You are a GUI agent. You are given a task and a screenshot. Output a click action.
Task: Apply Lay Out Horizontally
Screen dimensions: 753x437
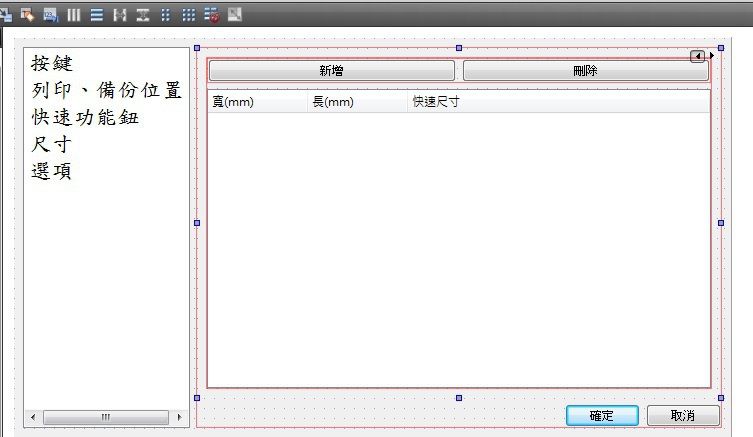73,15
